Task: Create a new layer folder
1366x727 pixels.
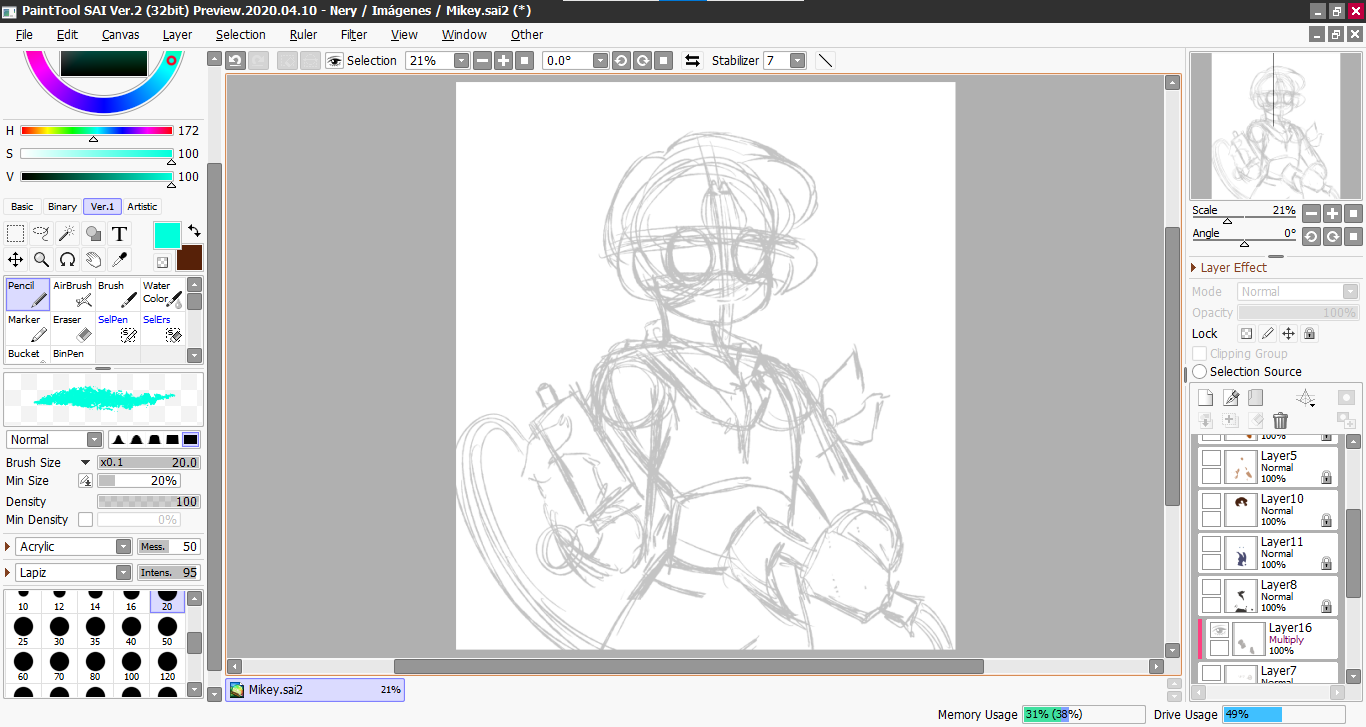Action: tap(1256, 397)
